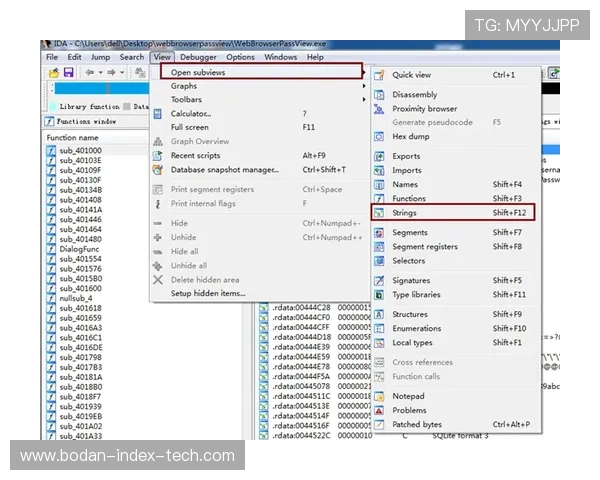Image resolution: width=600 pixels, height=480 pixels.
Task: Click the Proximity browser icon
Action: point(379,109)
